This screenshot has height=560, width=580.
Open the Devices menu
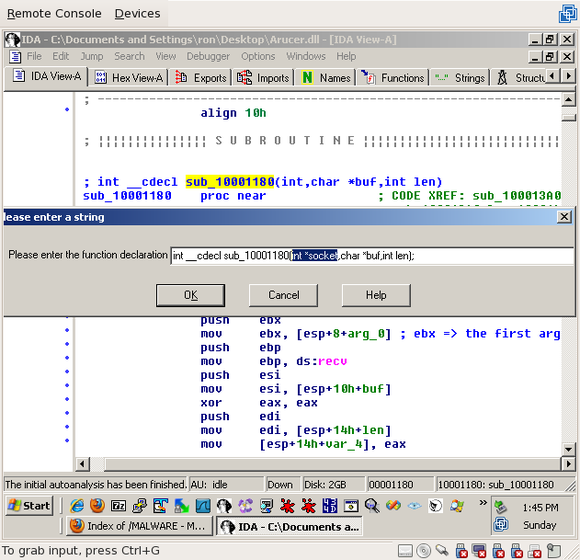(x=137, y=14)
